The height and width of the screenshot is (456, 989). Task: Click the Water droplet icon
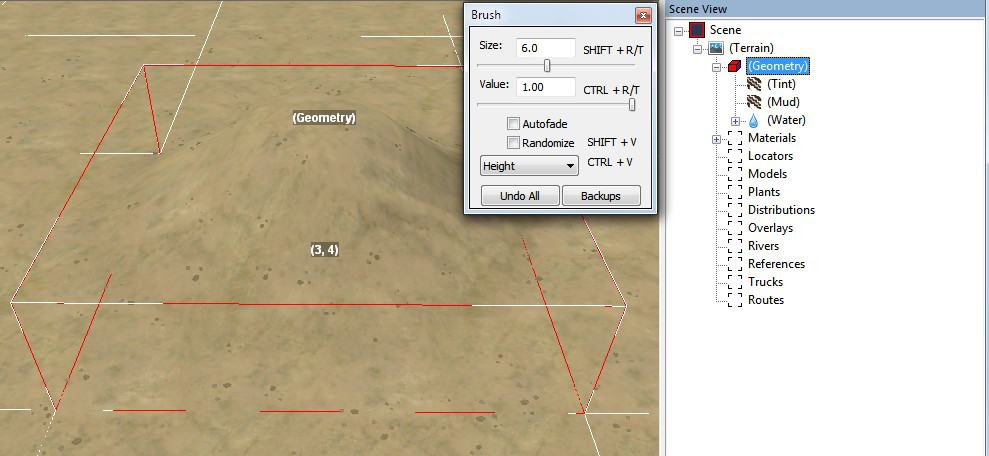(x=754, y=120)
